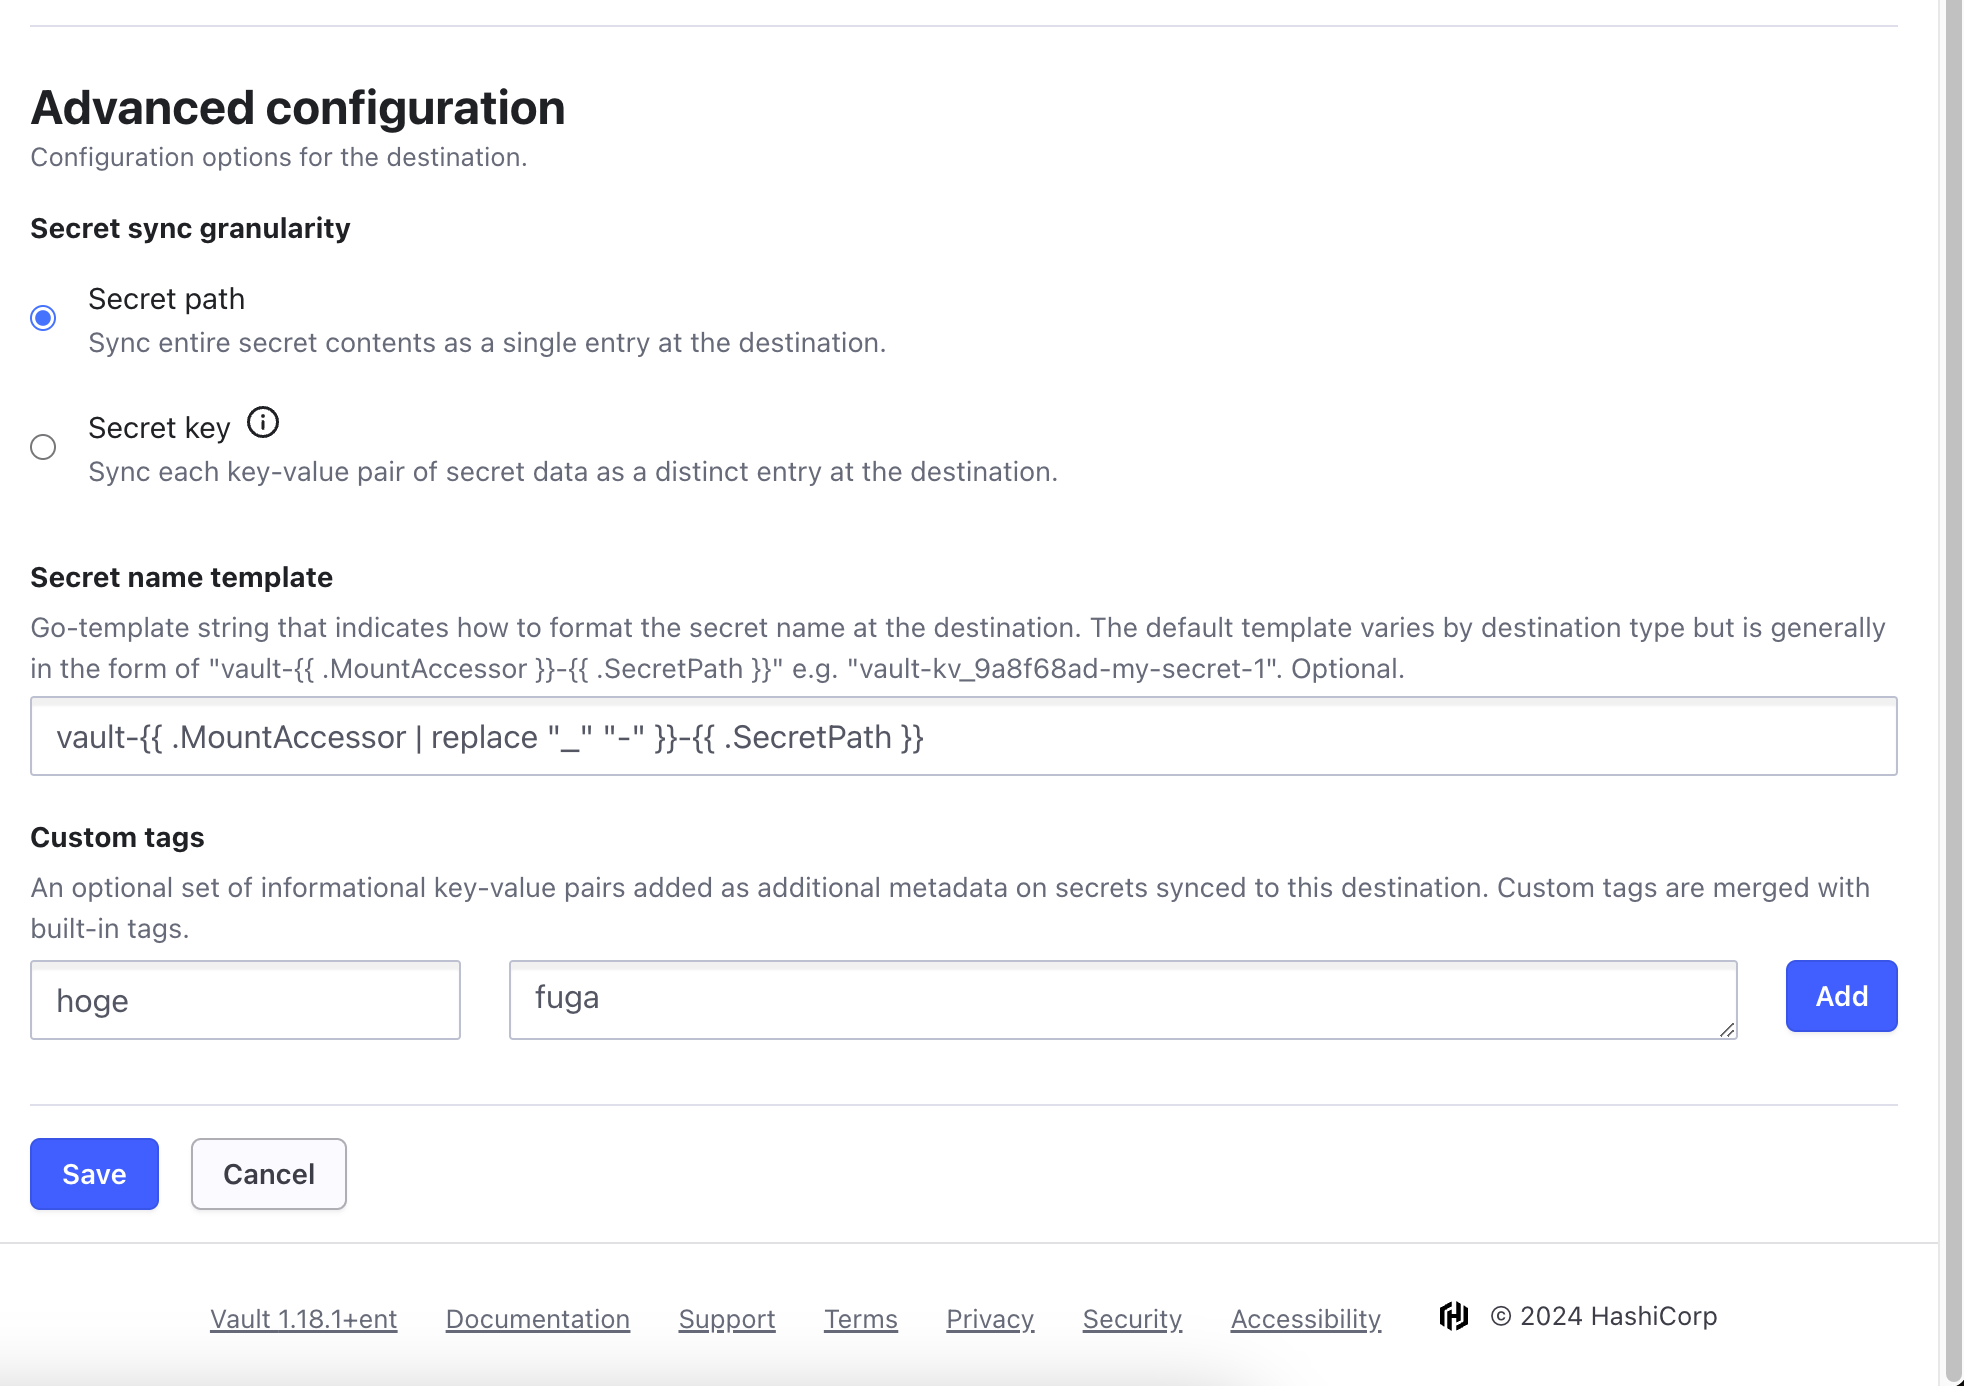
Task: Click the Secret key info icon
Action: pyautogui.click(x=263, y=423)
